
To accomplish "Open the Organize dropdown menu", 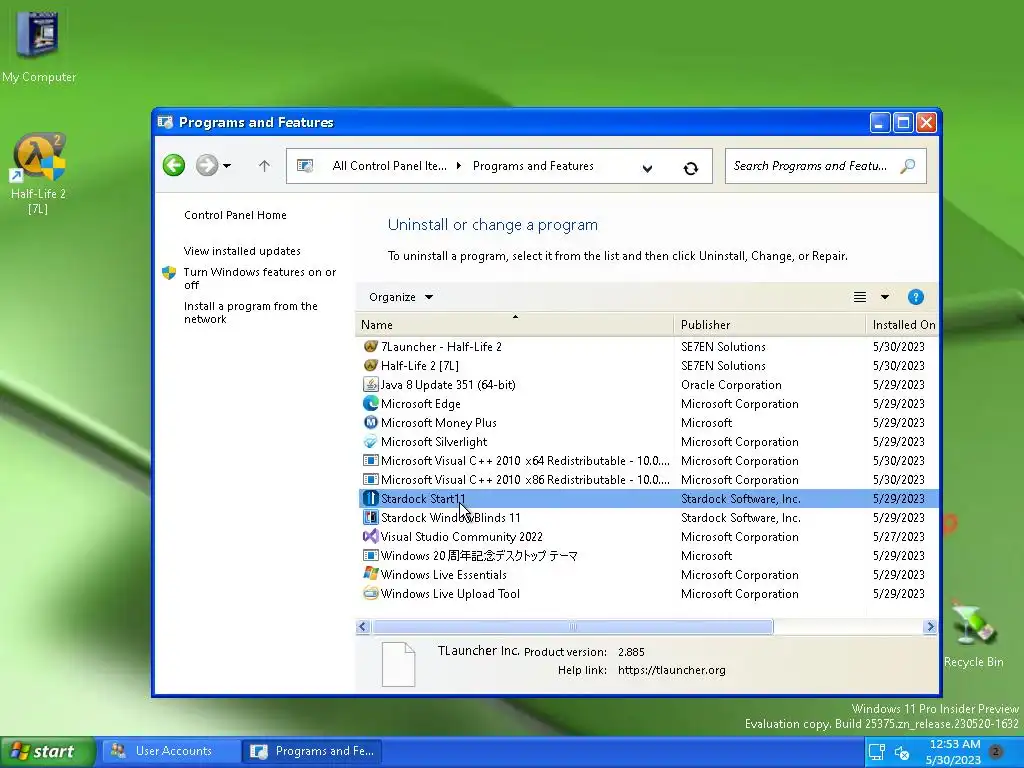I will coord(400,297).
